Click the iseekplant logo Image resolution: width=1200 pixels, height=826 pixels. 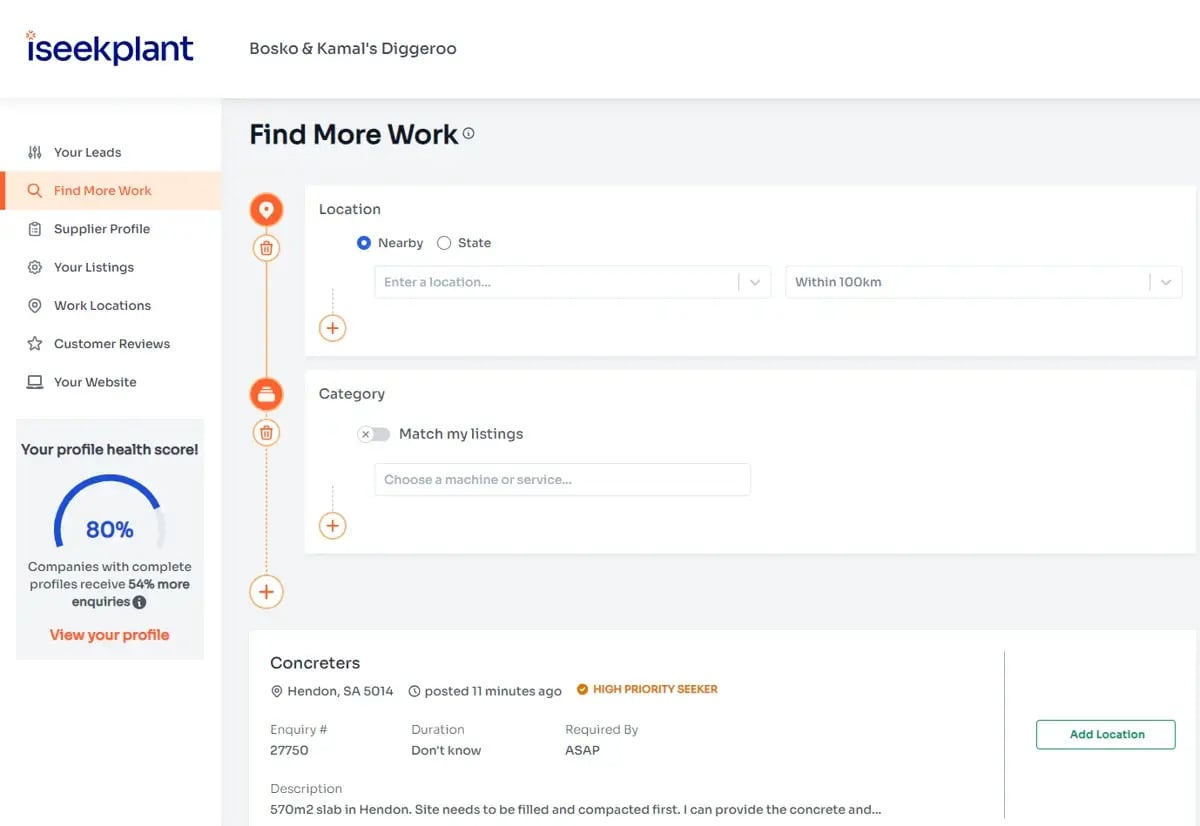109,48
